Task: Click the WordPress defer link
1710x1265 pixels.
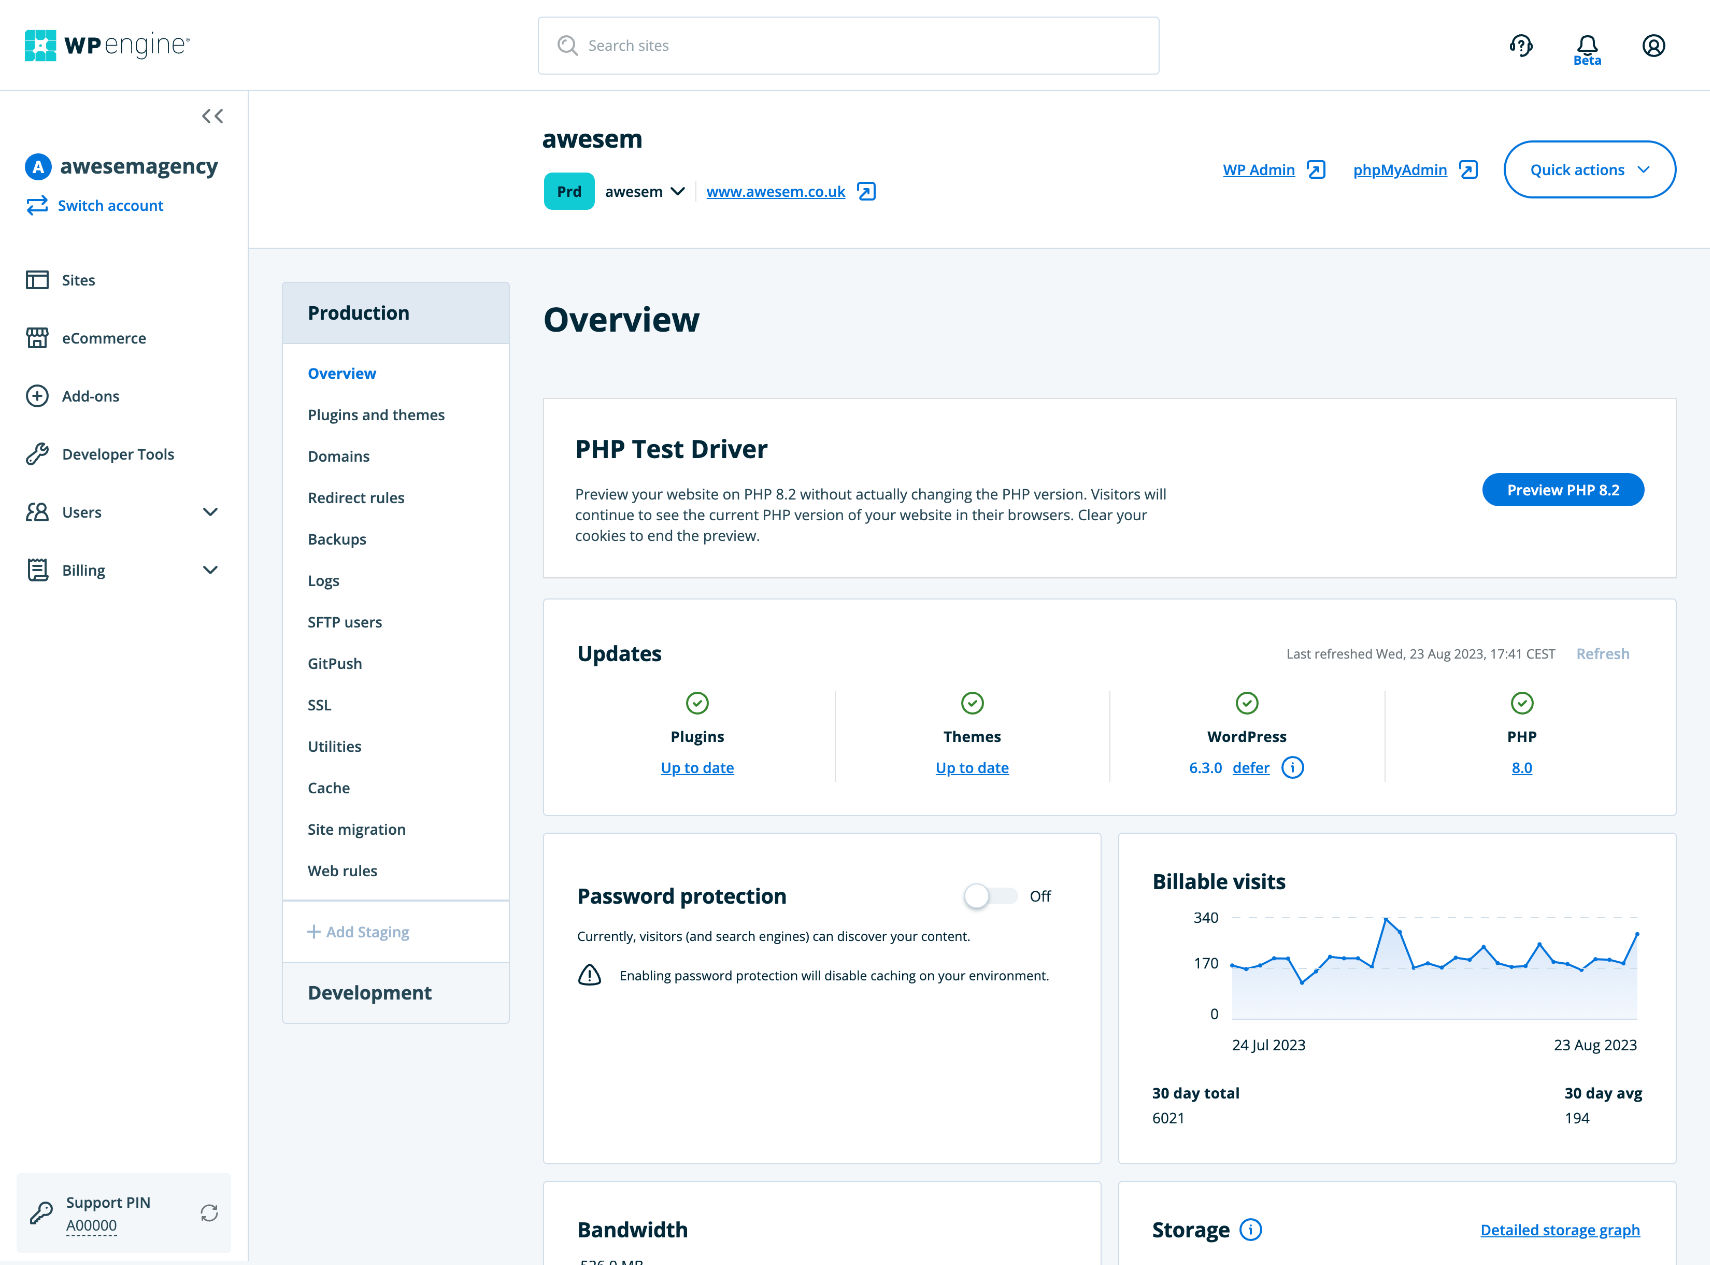Action: 1251,768
